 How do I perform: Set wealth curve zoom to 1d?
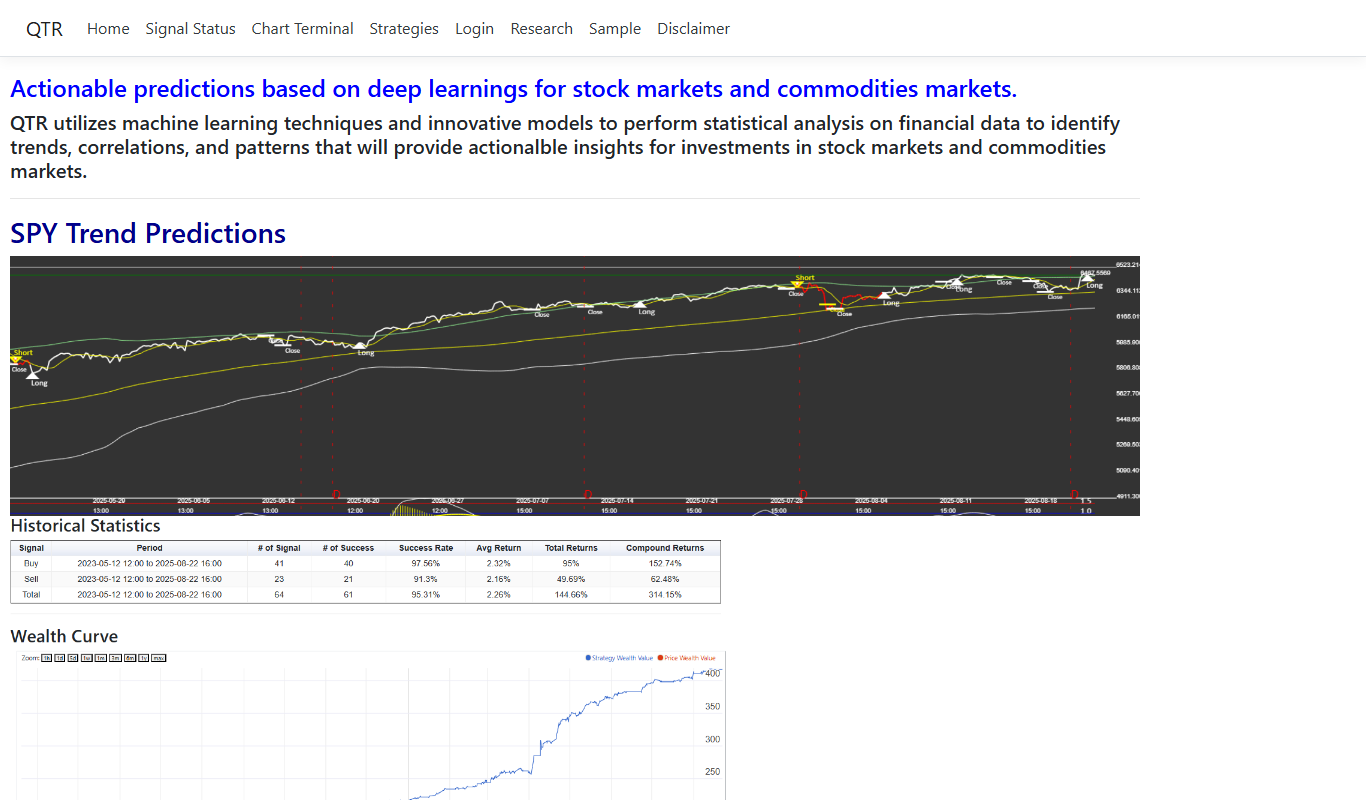60,658
